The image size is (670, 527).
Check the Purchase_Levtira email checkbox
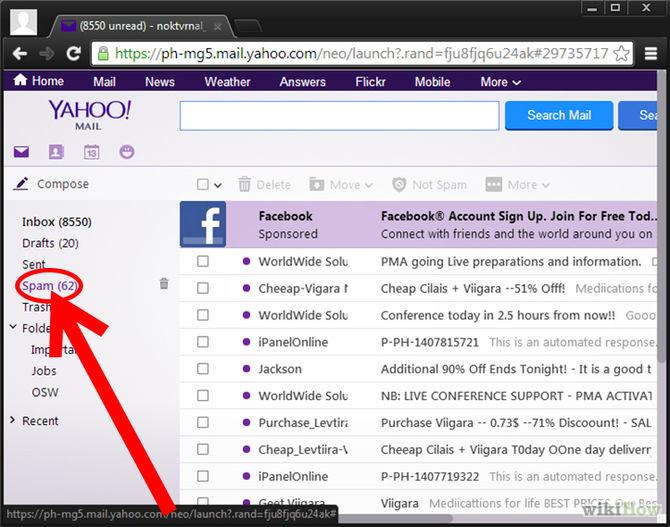coord(203,422)
